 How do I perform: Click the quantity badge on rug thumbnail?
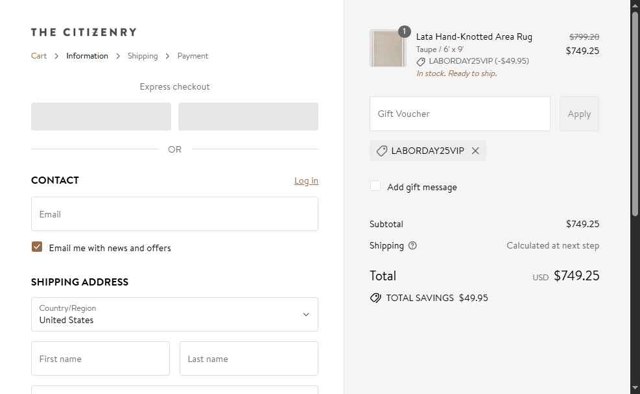[x=404, y=31]
